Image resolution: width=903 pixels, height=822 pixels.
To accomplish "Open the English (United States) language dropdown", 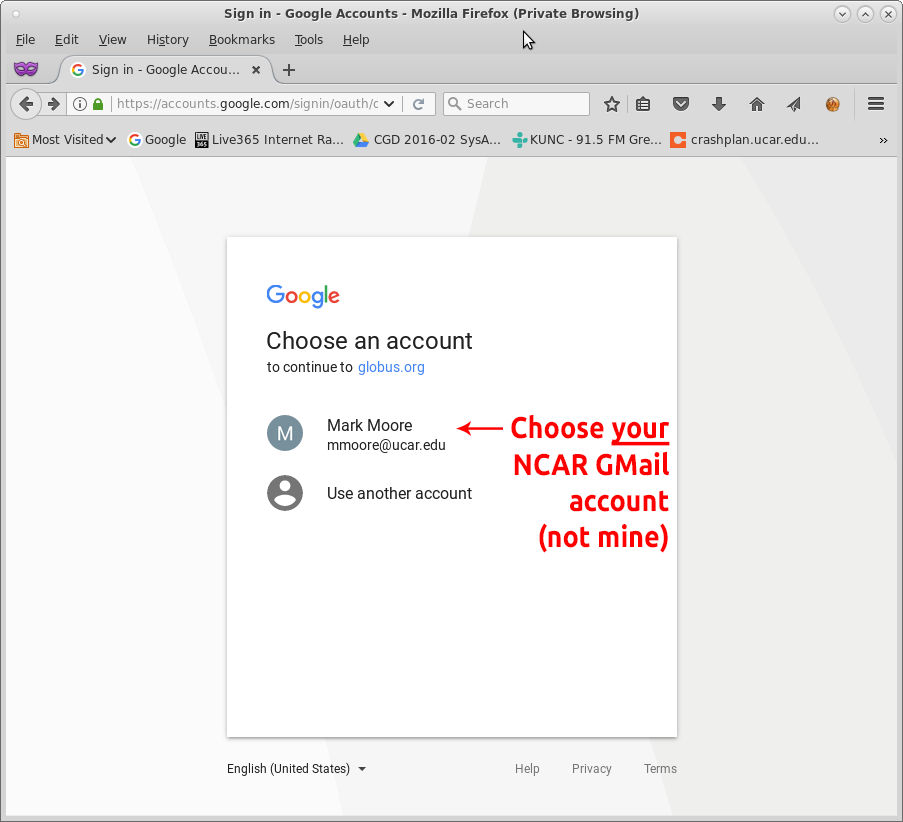I will pyautogui.click(x=297, y=769).
